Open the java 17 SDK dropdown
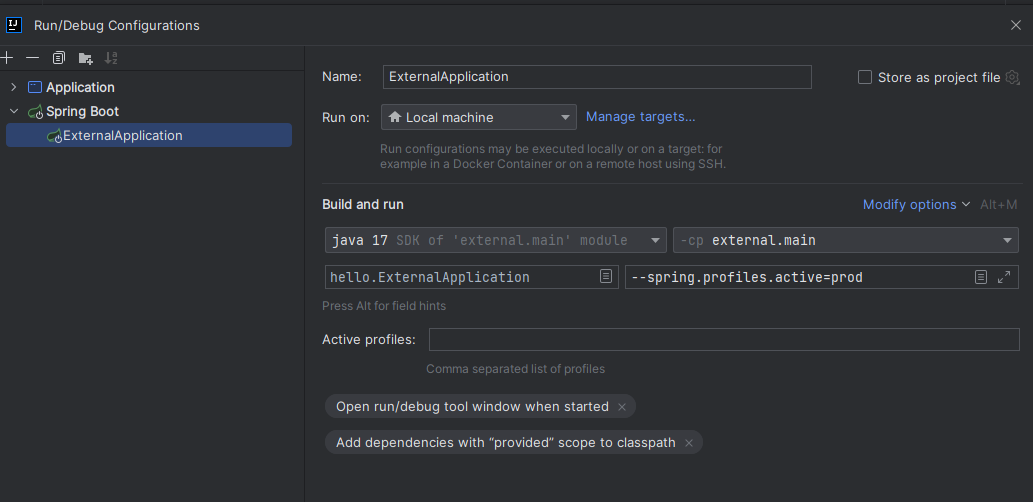The width and height of the screenshot is (1033, 502). click(495, 240)
